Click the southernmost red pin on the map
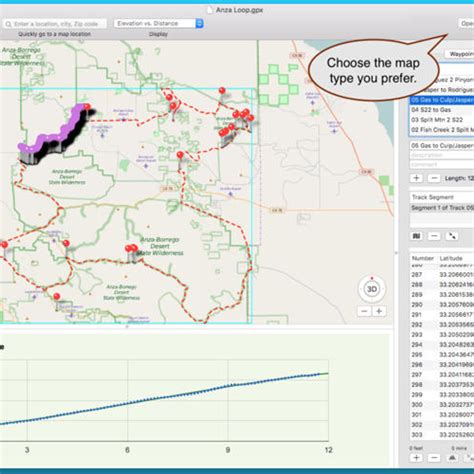Image resolution: width=474 pixels, height=474 pixels. [57, 296]
